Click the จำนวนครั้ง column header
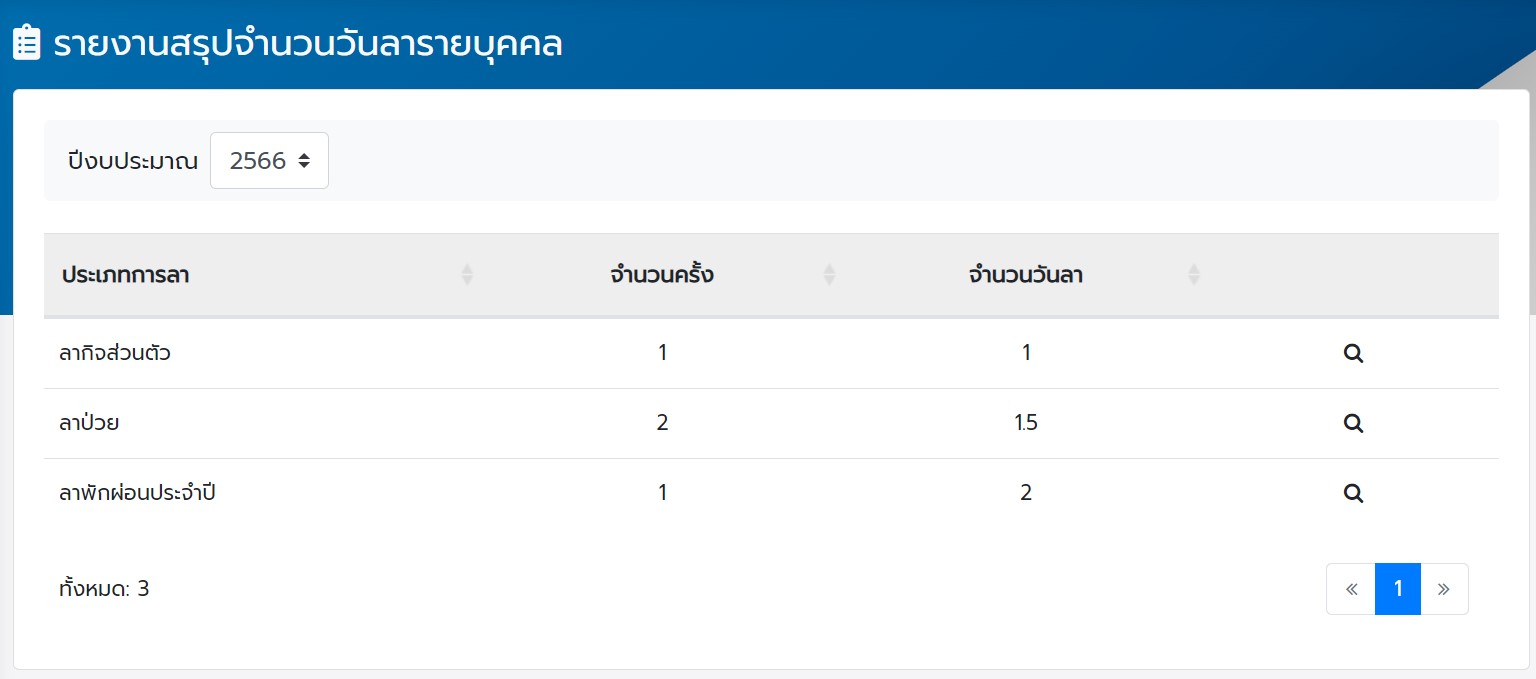 coord(661,275)
